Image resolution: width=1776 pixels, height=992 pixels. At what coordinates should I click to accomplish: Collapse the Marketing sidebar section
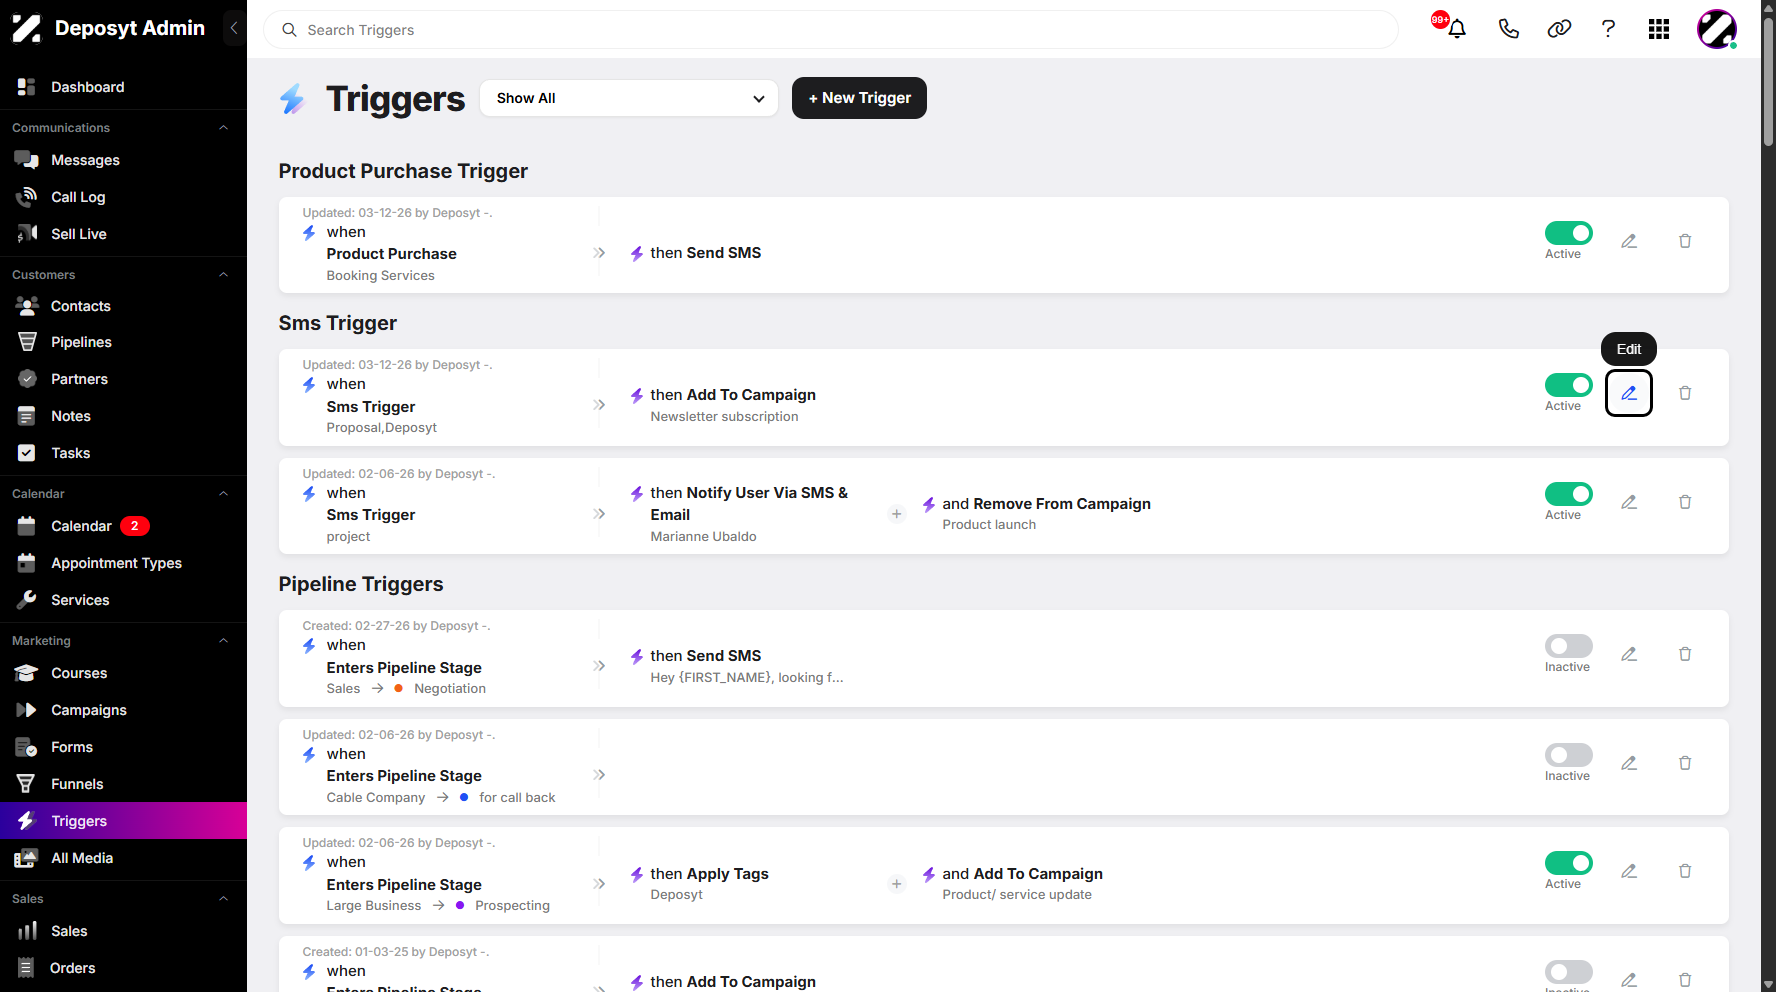(223, 641)
